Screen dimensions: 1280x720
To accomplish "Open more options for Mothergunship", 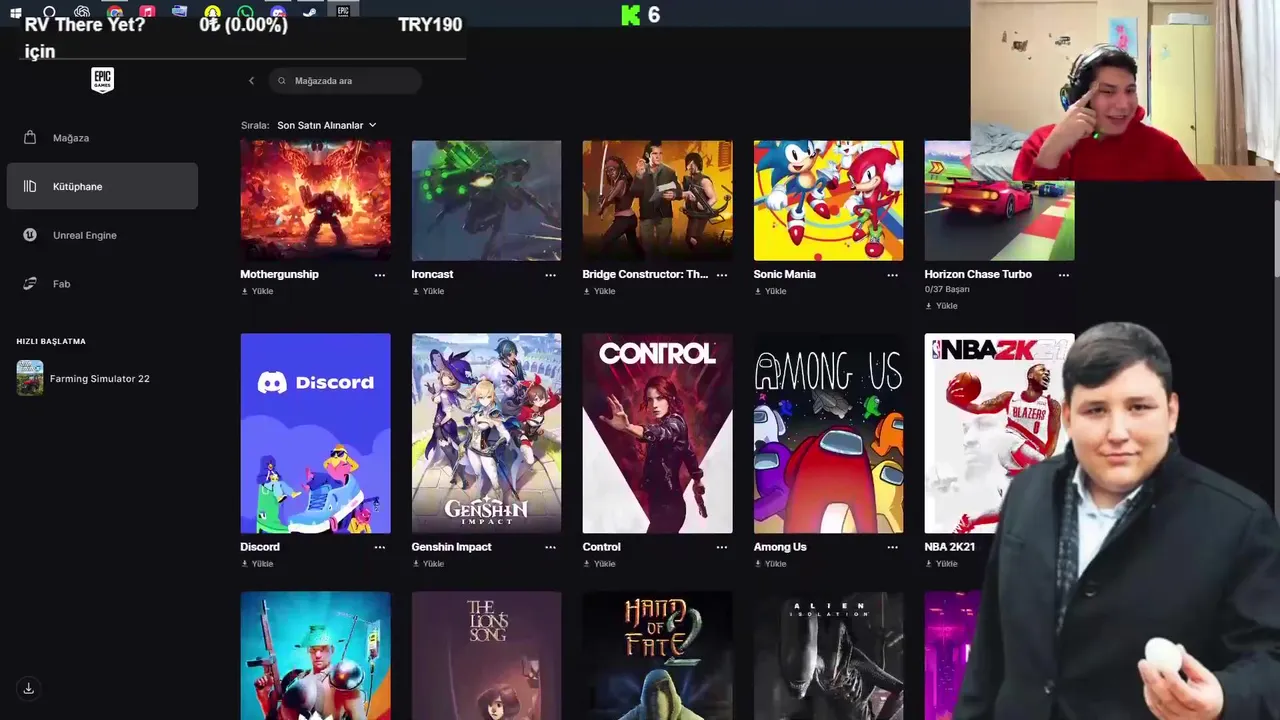I will point(379,275).
